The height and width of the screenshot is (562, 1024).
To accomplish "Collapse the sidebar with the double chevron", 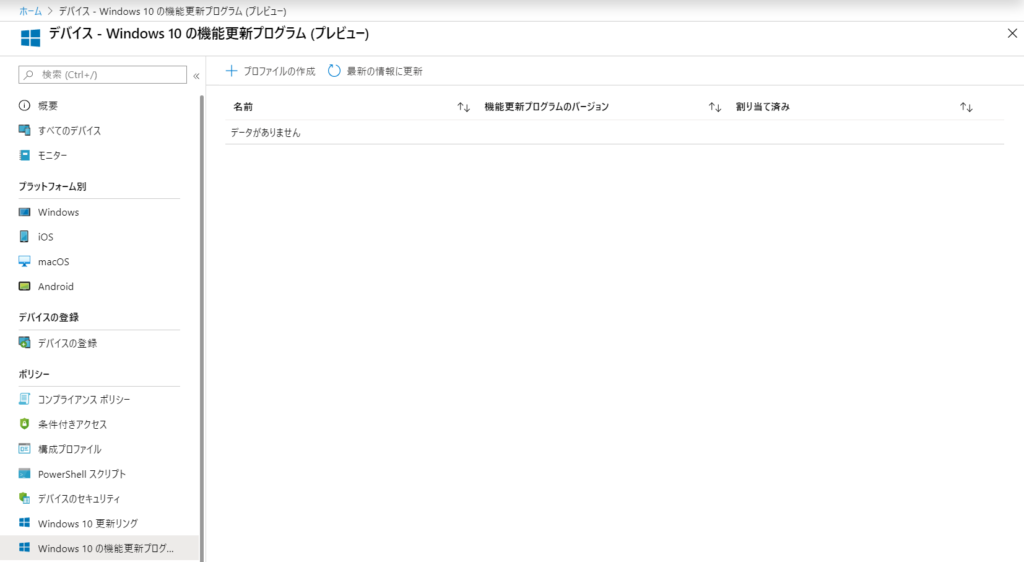I will [196, 76].
